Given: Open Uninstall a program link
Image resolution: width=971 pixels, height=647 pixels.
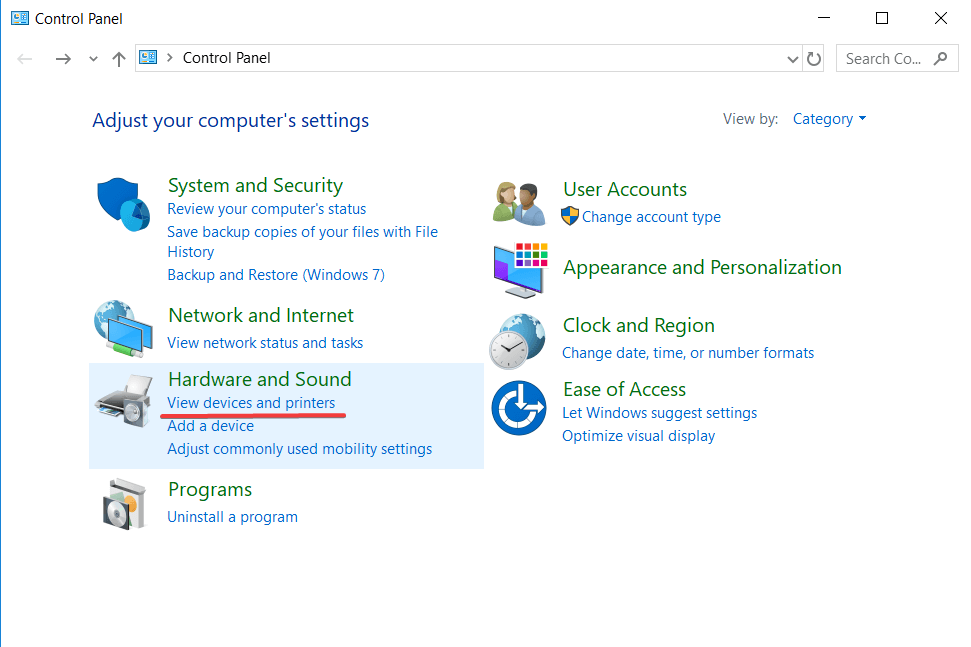Looking at the screenshot, I should pos(232,517).
